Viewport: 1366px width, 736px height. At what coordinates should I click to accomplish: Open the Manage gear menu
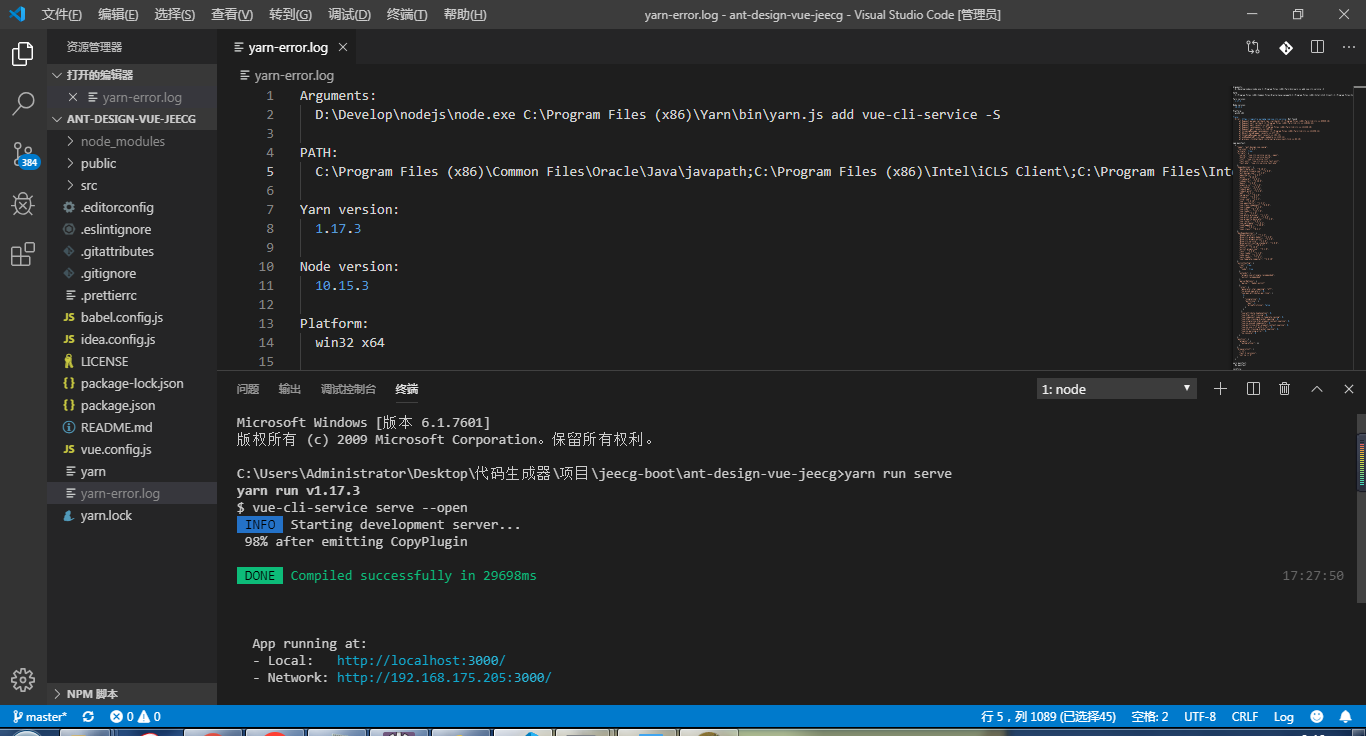click(22, 679)
